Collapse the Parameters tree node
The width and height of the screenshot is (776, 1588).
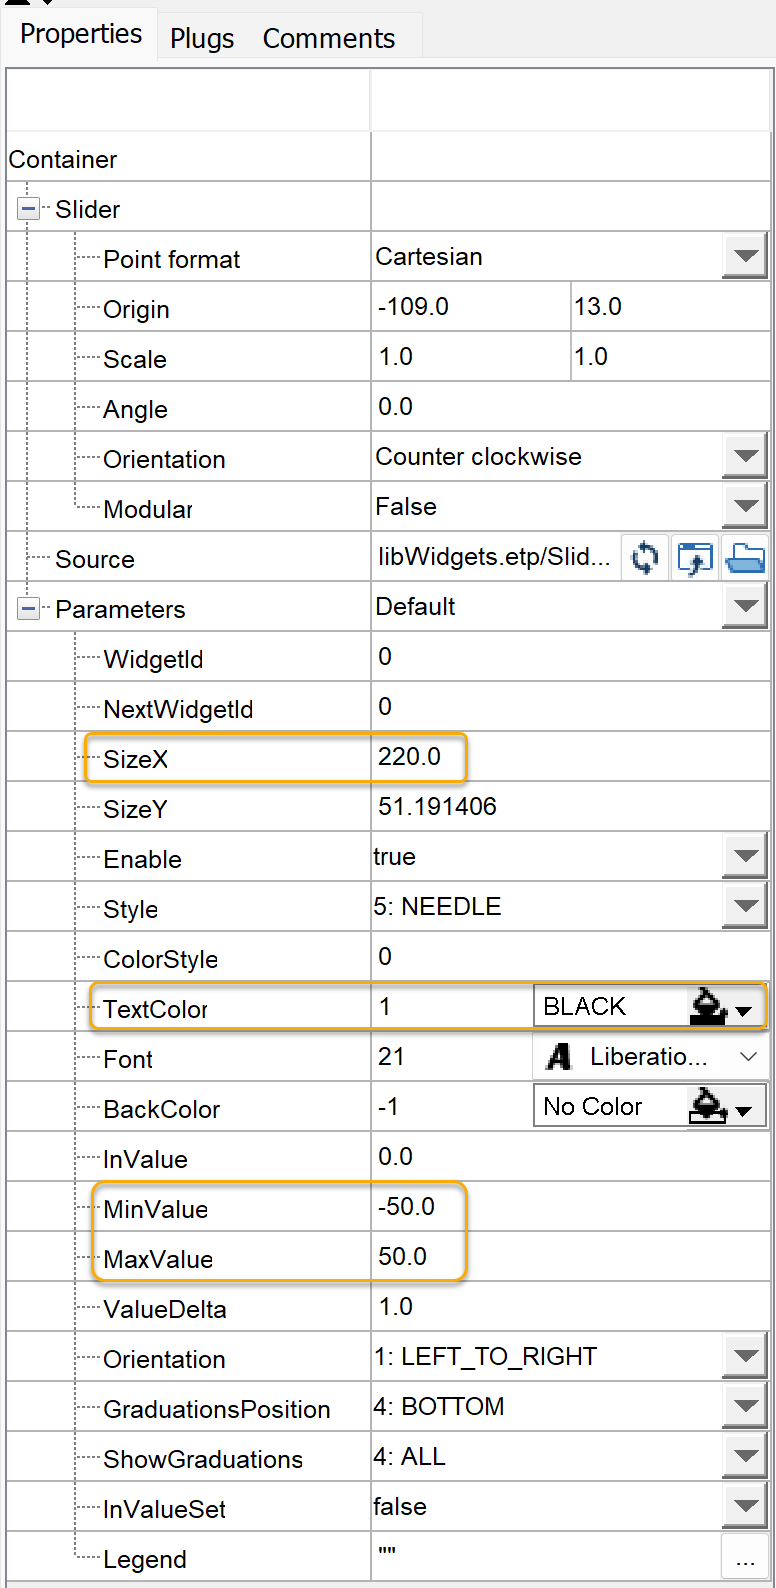pos(28,609)
